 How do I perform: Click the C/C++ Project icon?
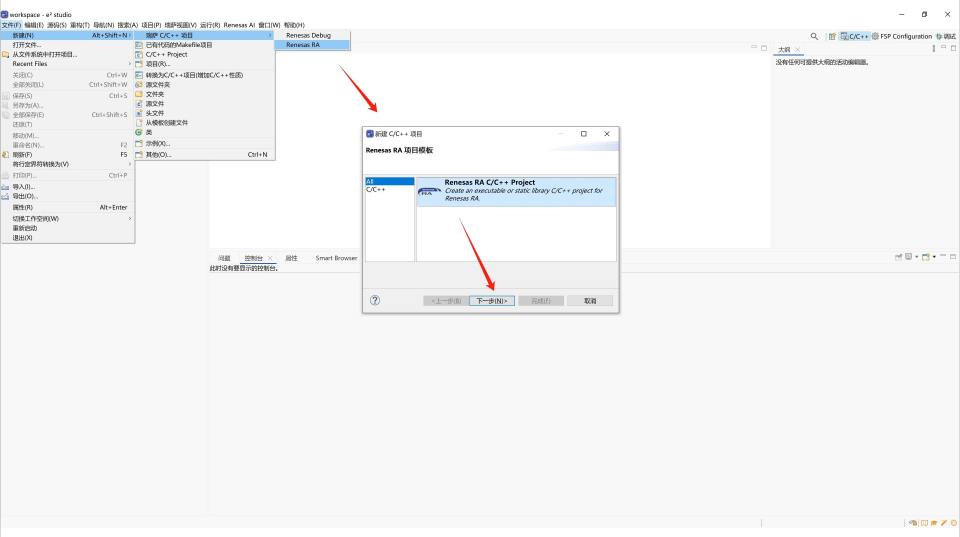coord(139,54)
